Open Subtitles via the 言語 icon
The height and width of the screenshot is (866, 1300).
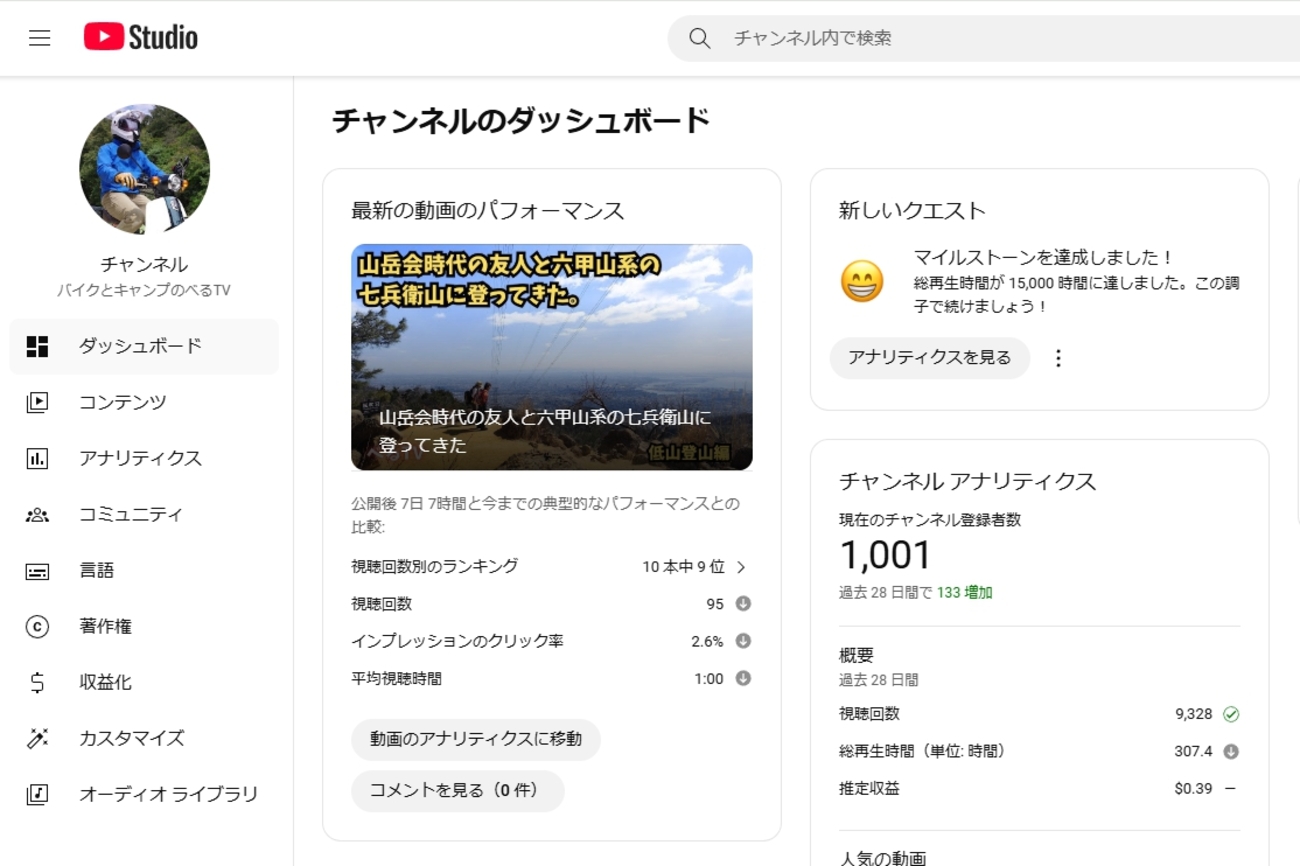pyautogui.click(x=37, y=571)
